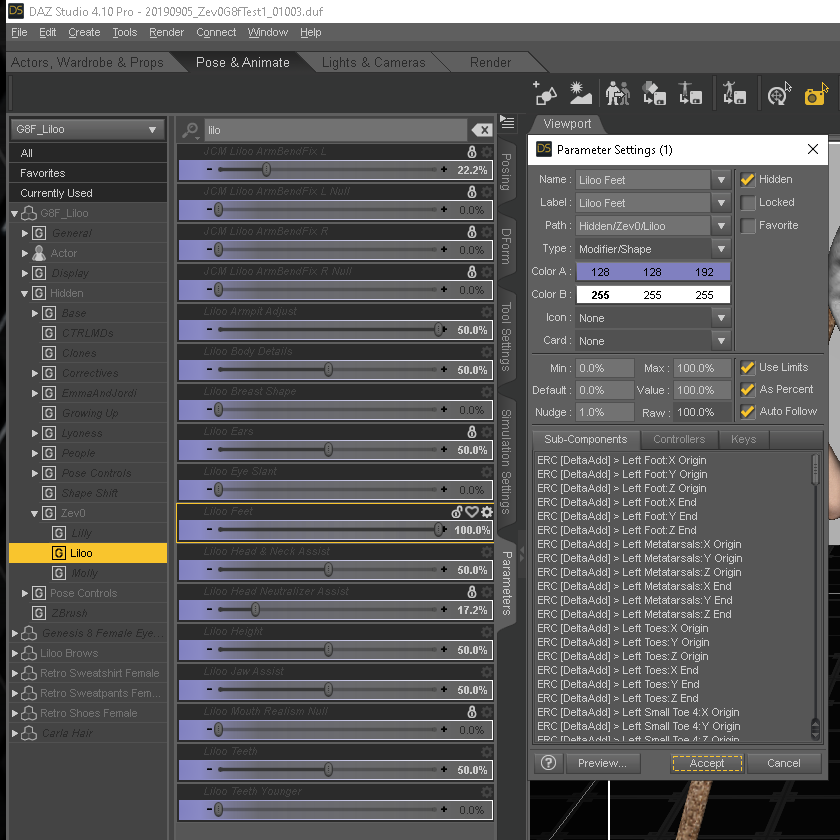Select the Lilly tree item under Zev0
Viewport: 840px width, 840px height.
81,534
